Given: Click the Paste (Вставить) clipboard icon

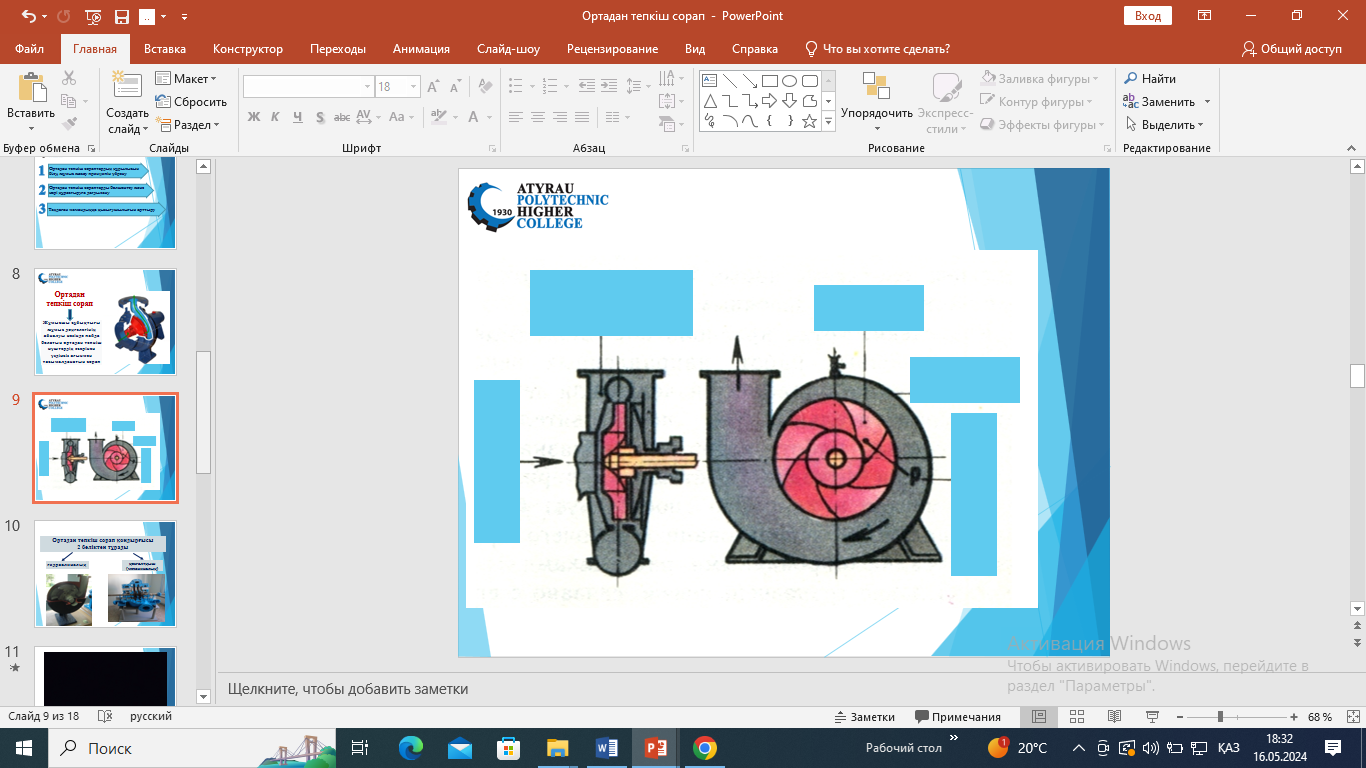Looking at the screenshot, I should click(x=30, y=90).
